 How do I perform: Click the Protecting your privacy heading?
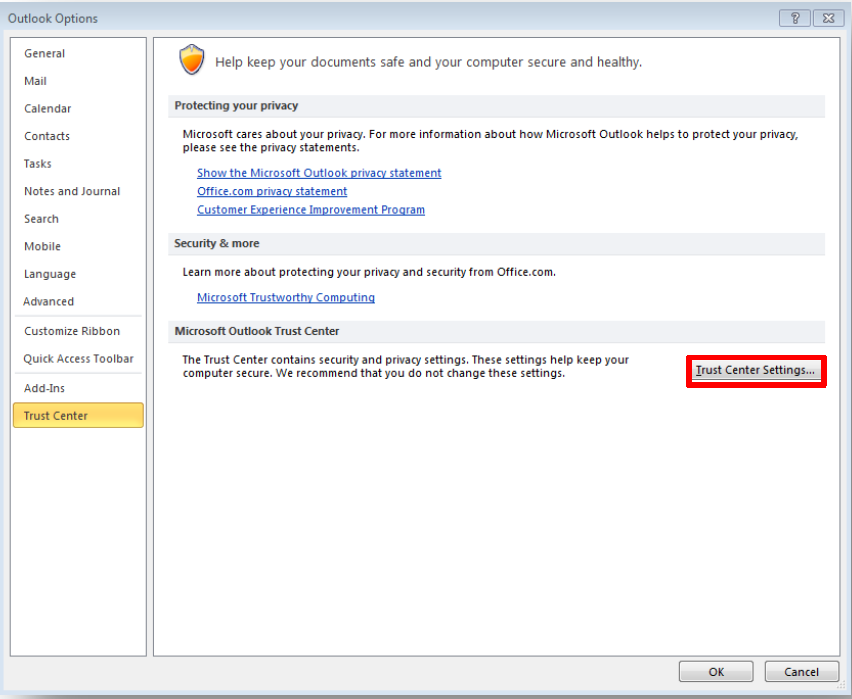coord(236,105)
